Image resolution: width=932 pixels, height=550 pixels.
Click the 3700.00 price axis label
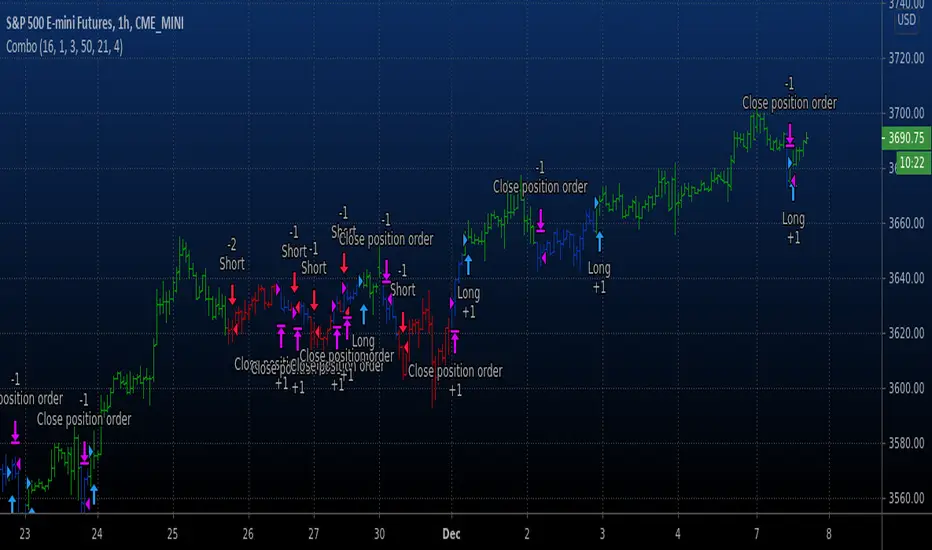906,113
